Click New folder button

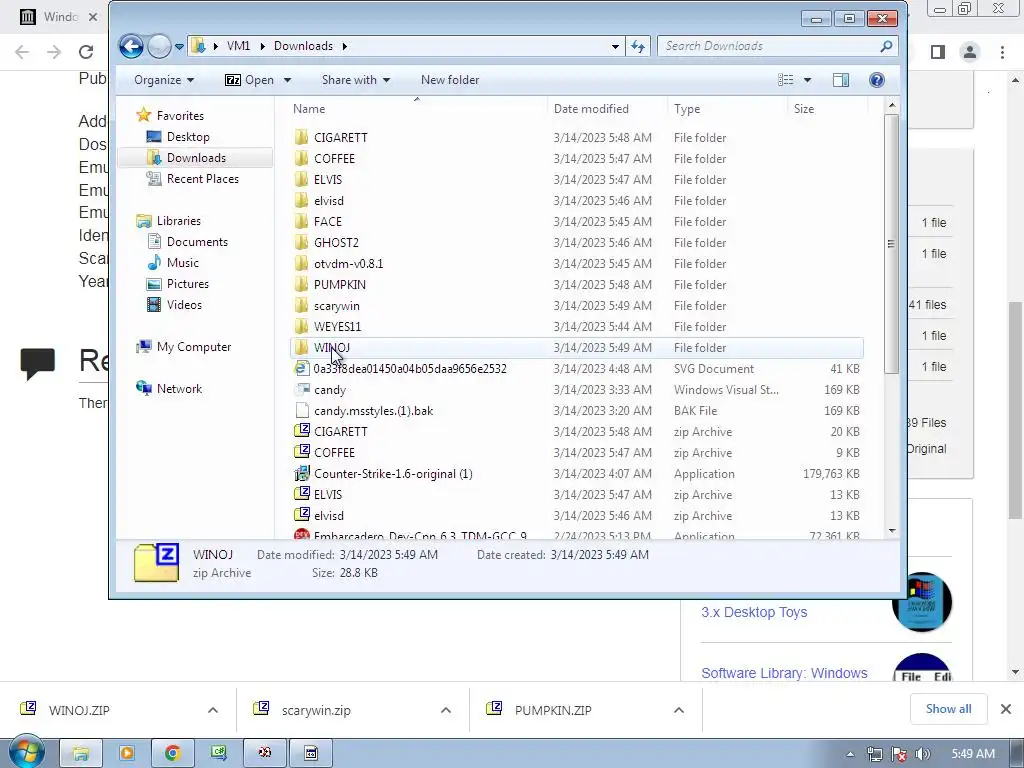[450, 80]
